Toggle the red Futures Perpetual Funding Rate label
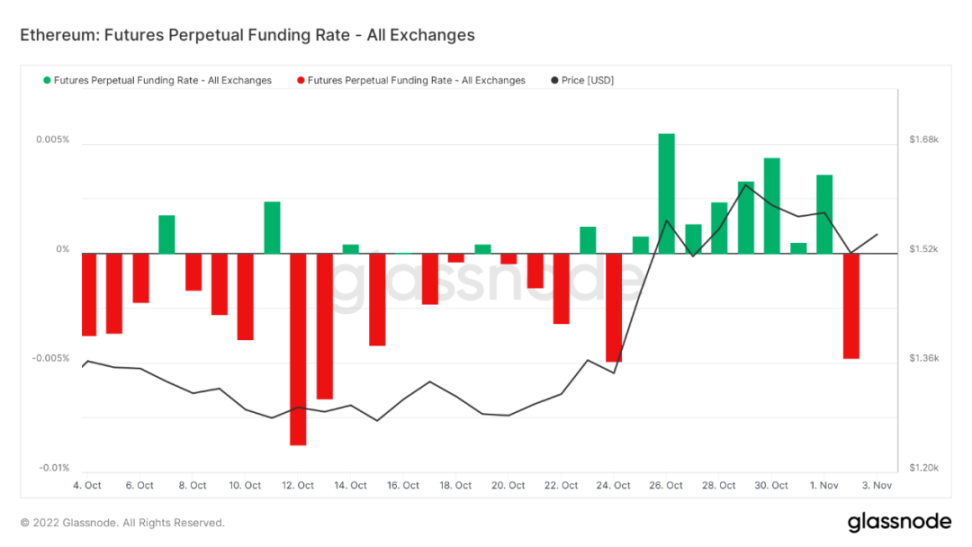The height and width of the screenshot is (547, 972). (x=416, y=80)
